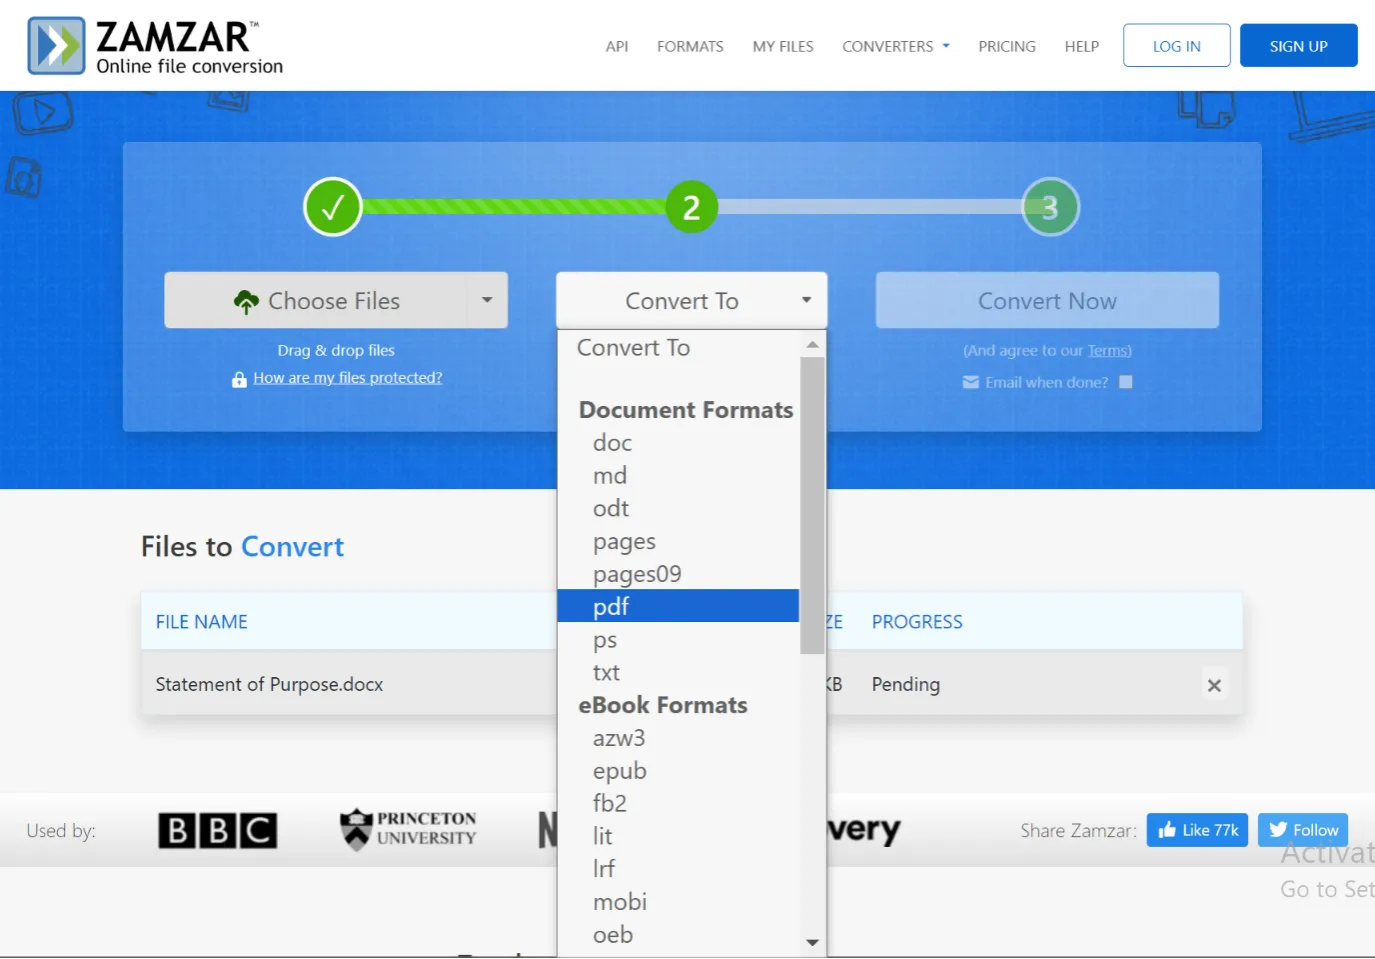Viewport: 1375px width, 959px height.
Task: Click the step 1 completed checkmark circle
Action: point(333,207)
